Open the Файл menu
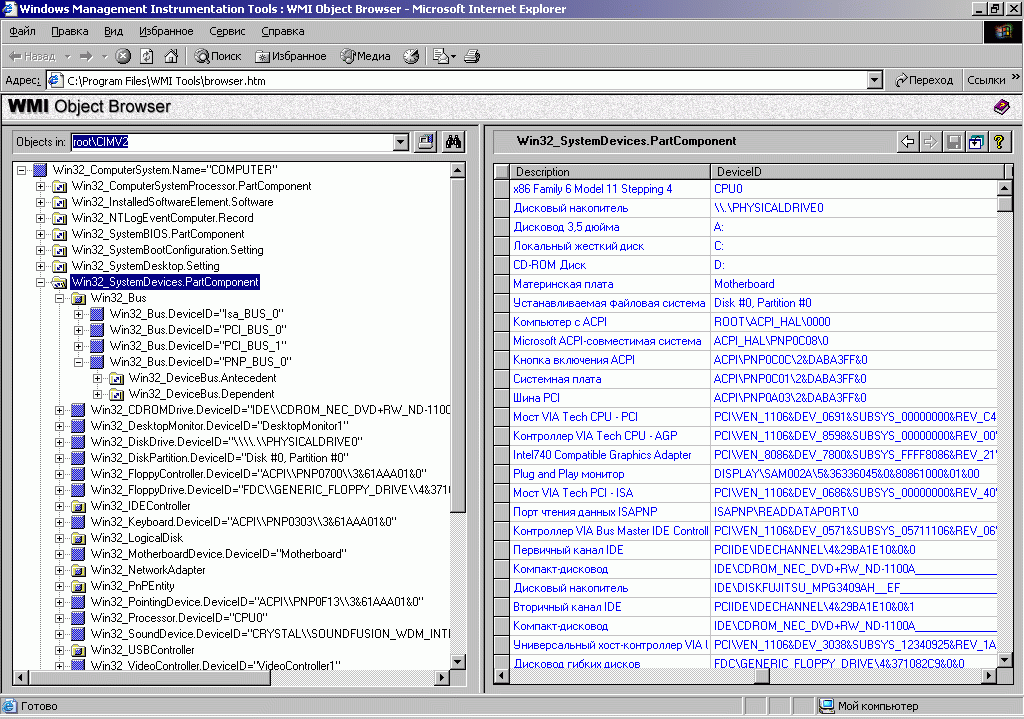The height and width of the screenshot is (719, 1024). pos(22,31)
